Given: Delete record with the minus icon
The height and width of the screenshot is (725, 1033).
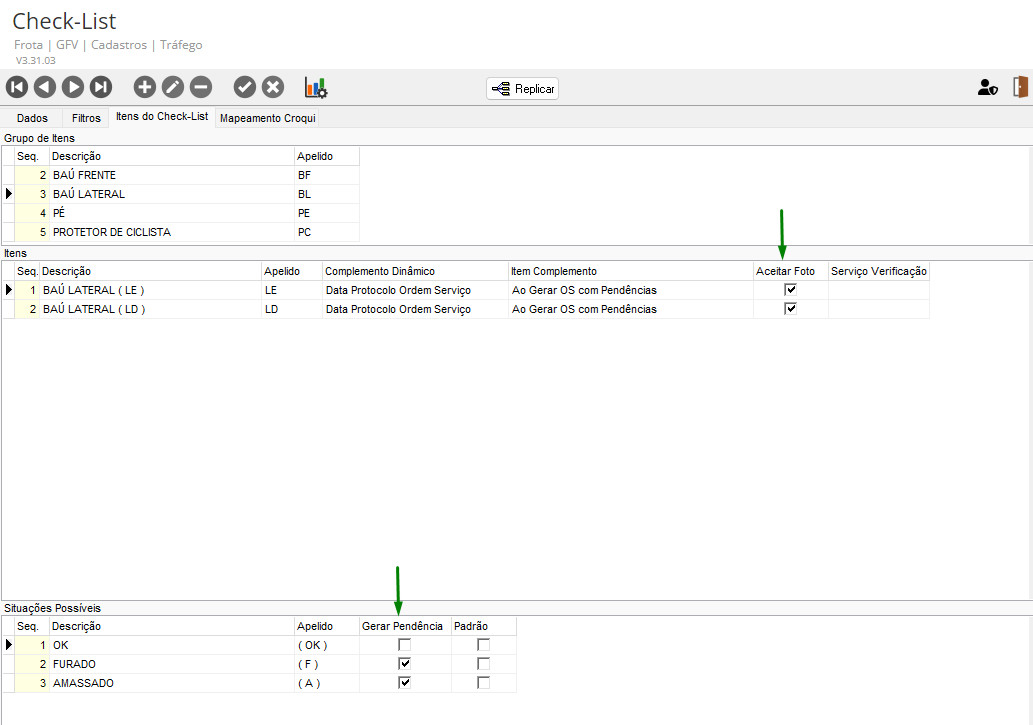Looking at the screenshot, I should pos(201,87).
